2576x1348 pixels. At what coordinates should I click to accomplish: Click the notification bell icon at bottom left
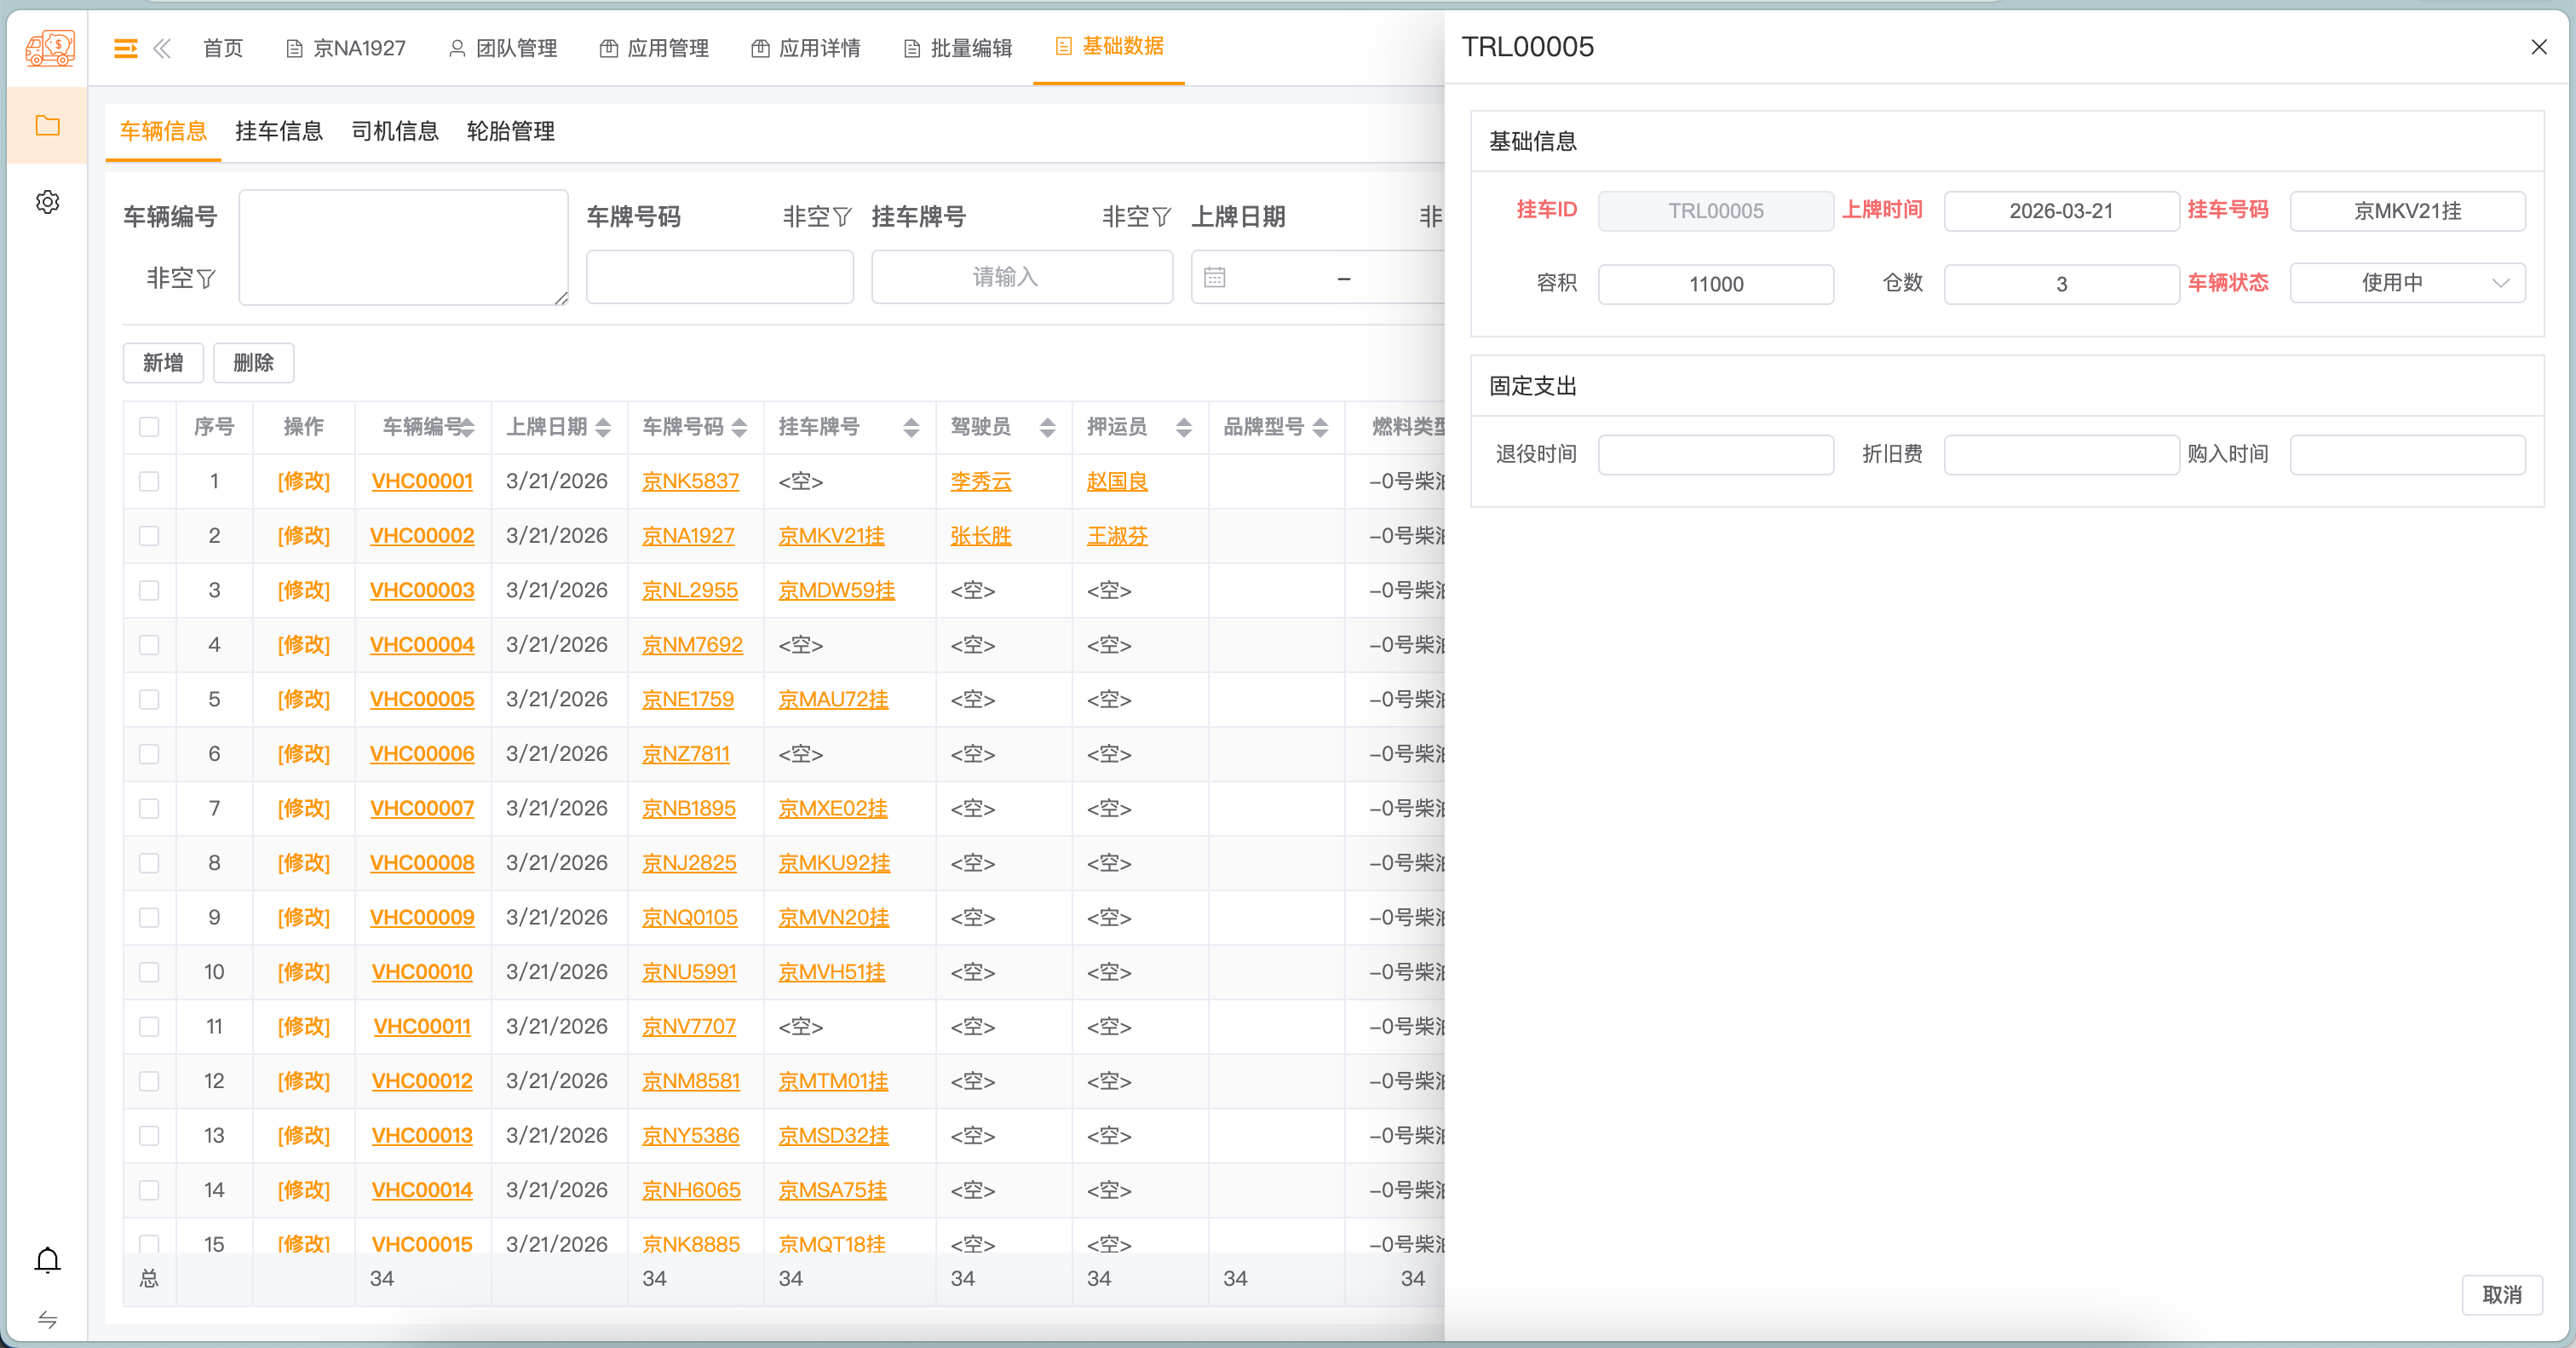click(47, 1261)
